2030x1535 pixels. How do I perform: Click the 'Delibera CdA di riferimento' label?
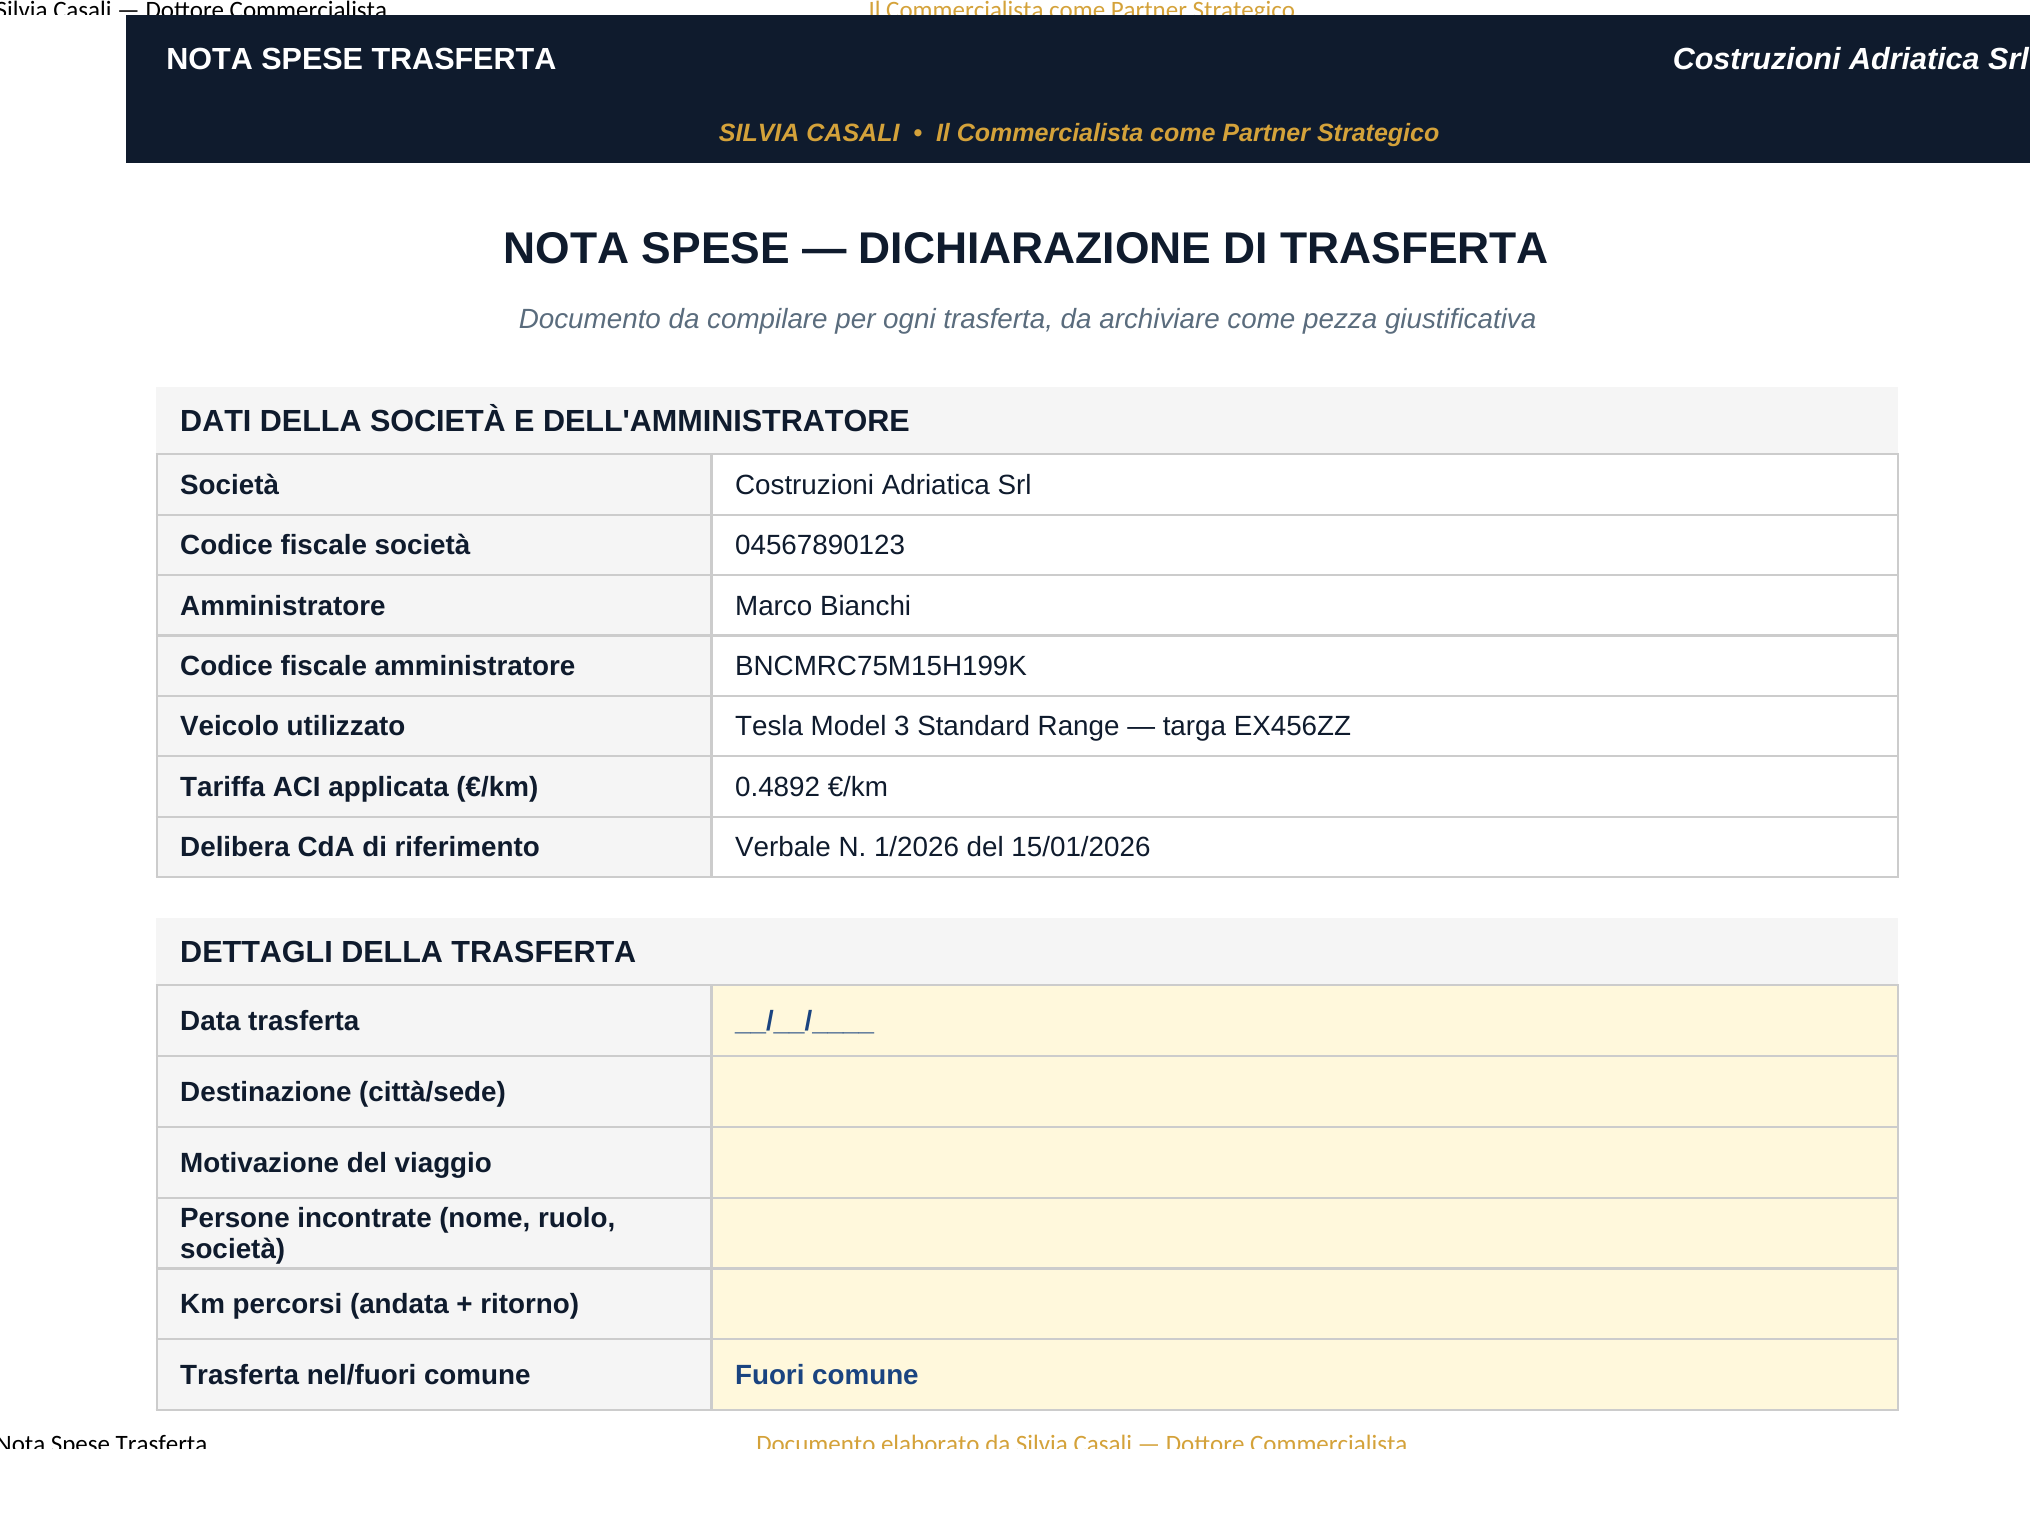[359, 847]
